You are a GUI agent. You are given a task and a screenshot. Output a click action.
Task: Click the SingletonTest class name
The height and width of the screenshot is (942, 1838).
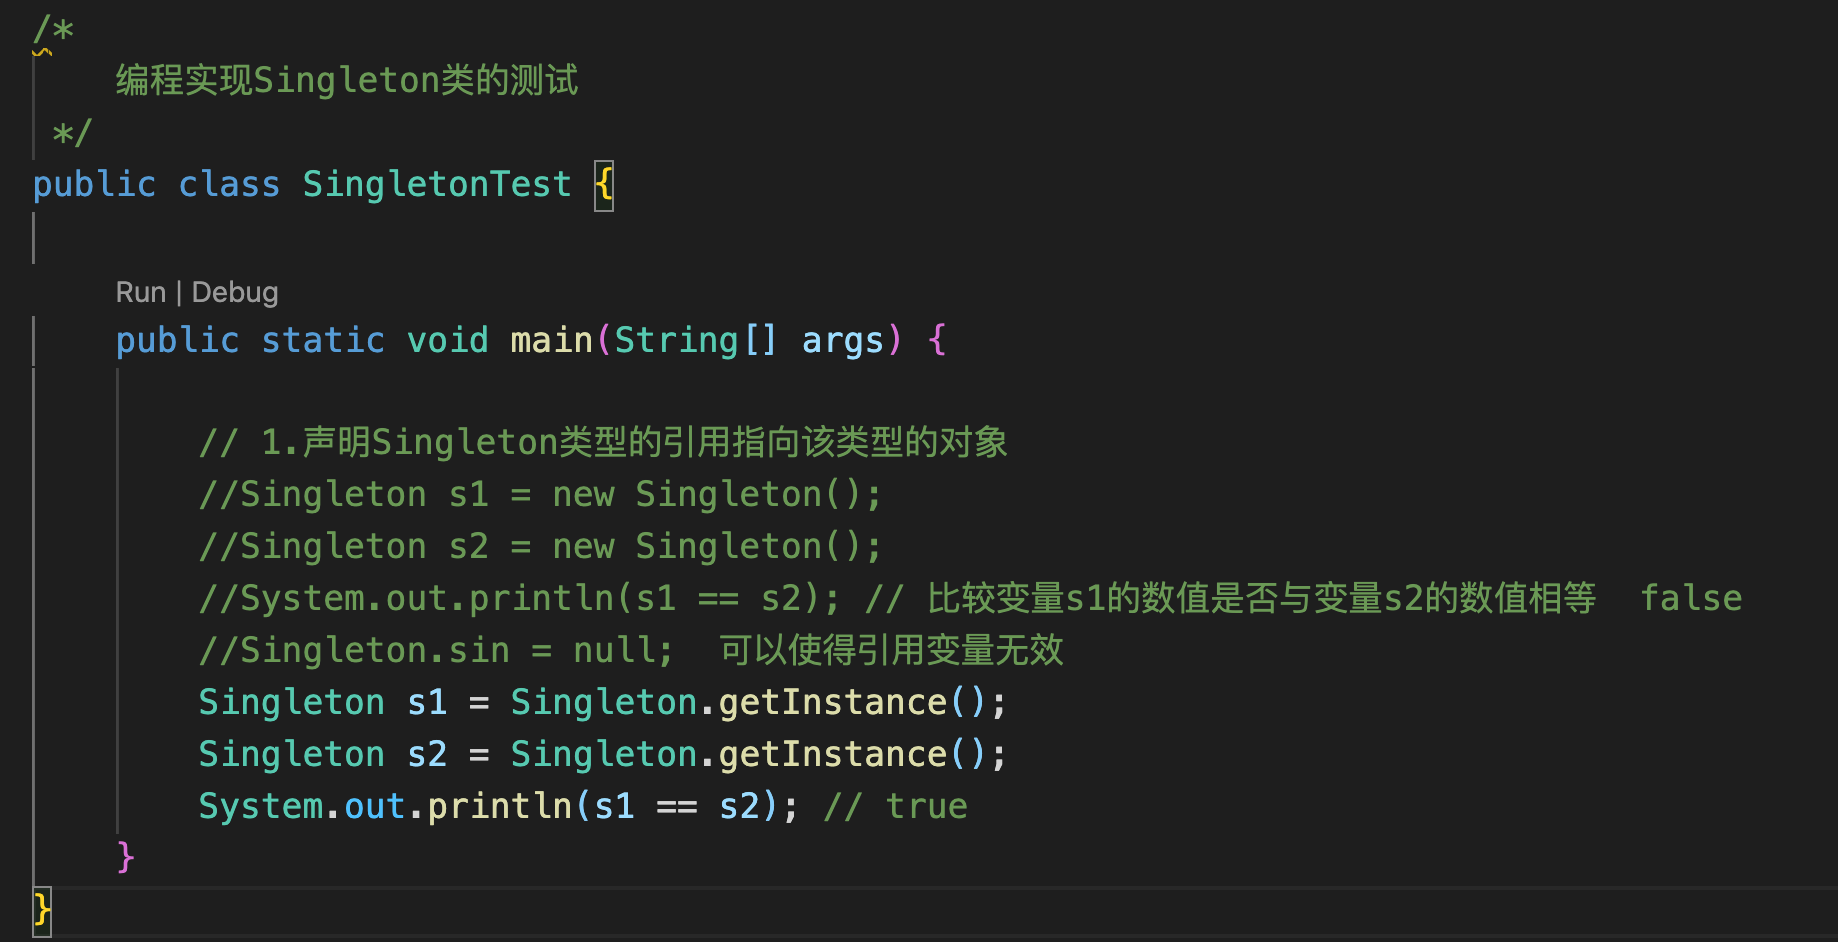point(436,185)
